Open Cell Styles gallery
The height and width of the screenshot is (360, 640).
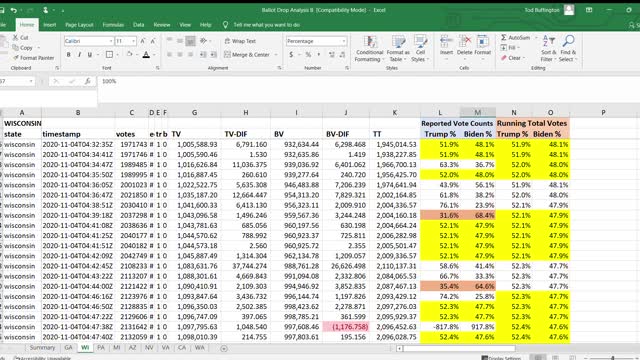420,49
